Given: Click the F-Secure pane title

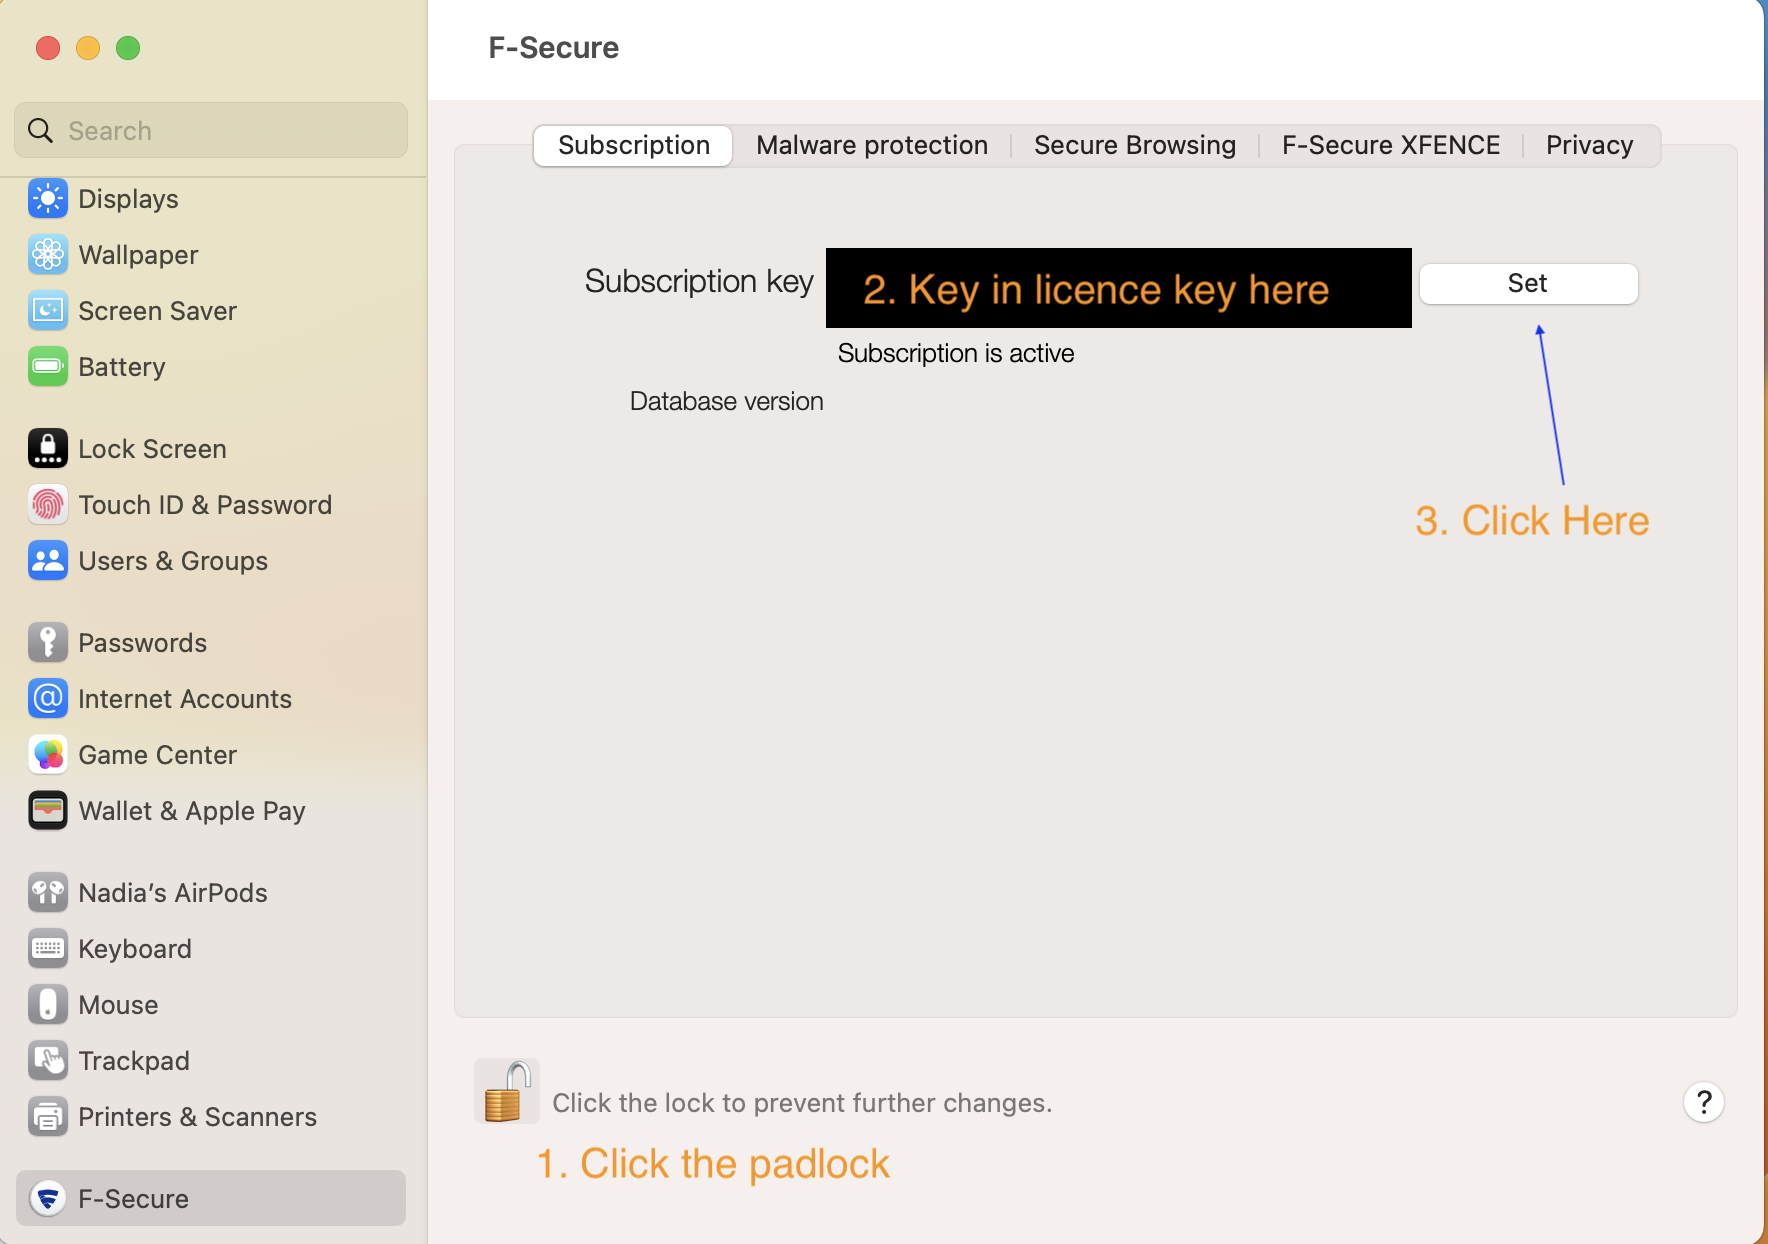Looking at the screenshot, I should click(x=554, y=48).
